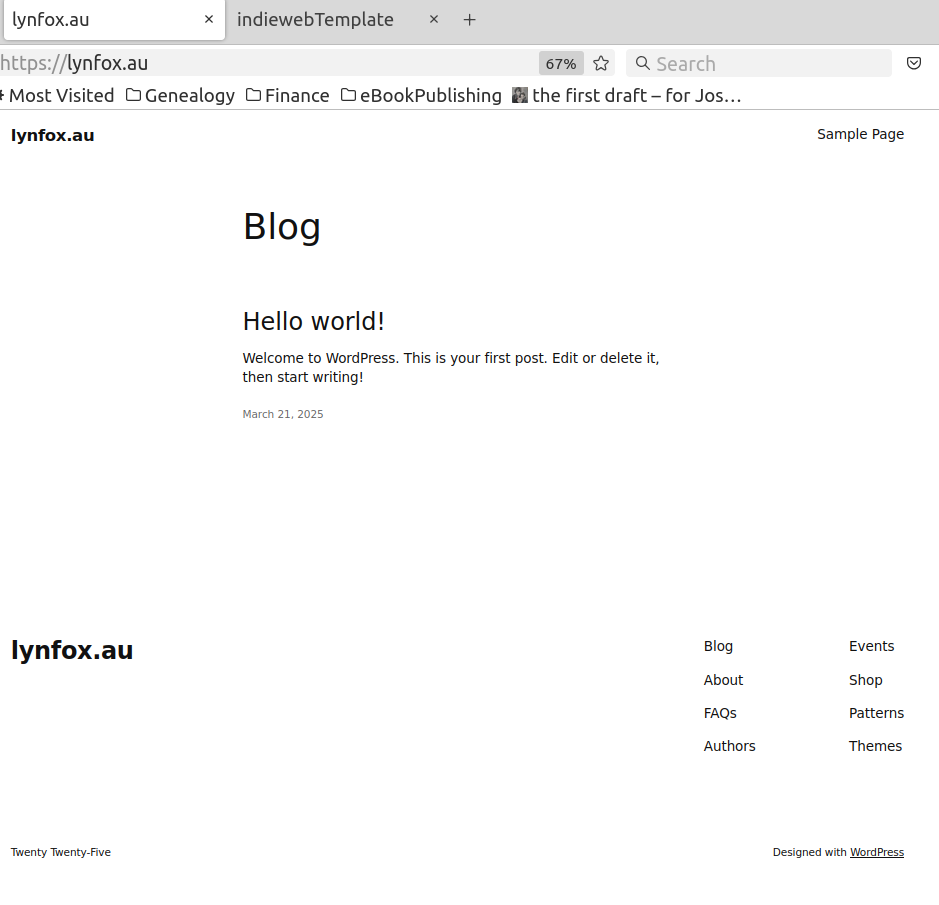
Task: Select the lynfox.au tab
Action: (100, 19)
